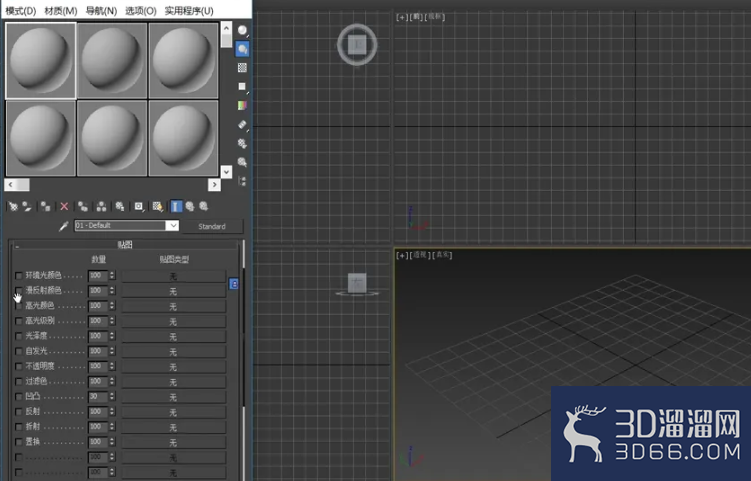Viewport: 751px width, 481px height.
Task: Open the 材质(M) menu
Action: pyautogui.click(x=61, y=11)
